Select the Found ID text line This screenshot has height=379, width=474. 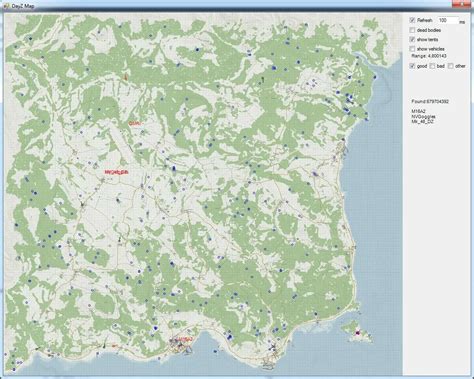point(430,101)
